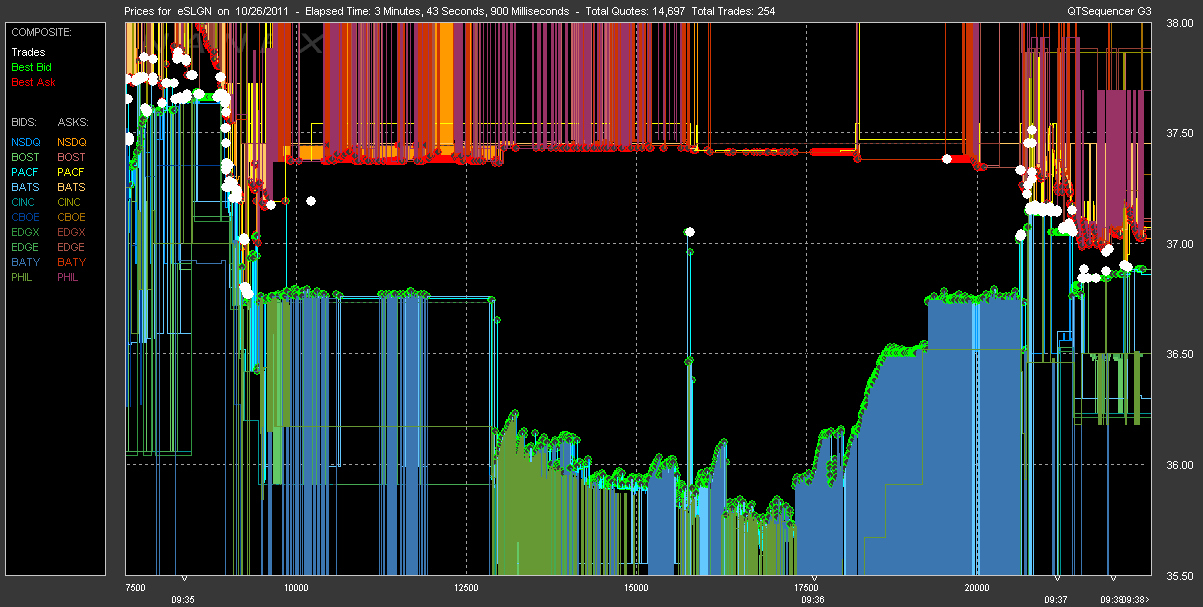Viewport: 1203px width, 607px height.
Task: Click the 12500 x-axis label
Action: coord(466,587)
